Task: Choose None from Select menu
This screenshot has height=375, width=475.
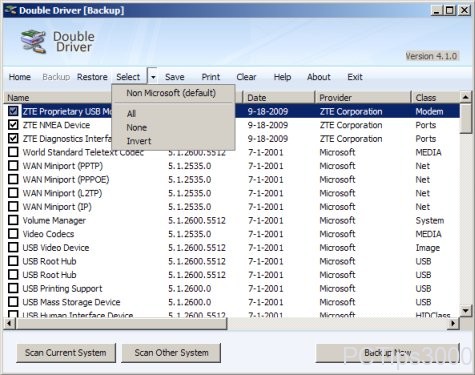Action: (137, 127)
